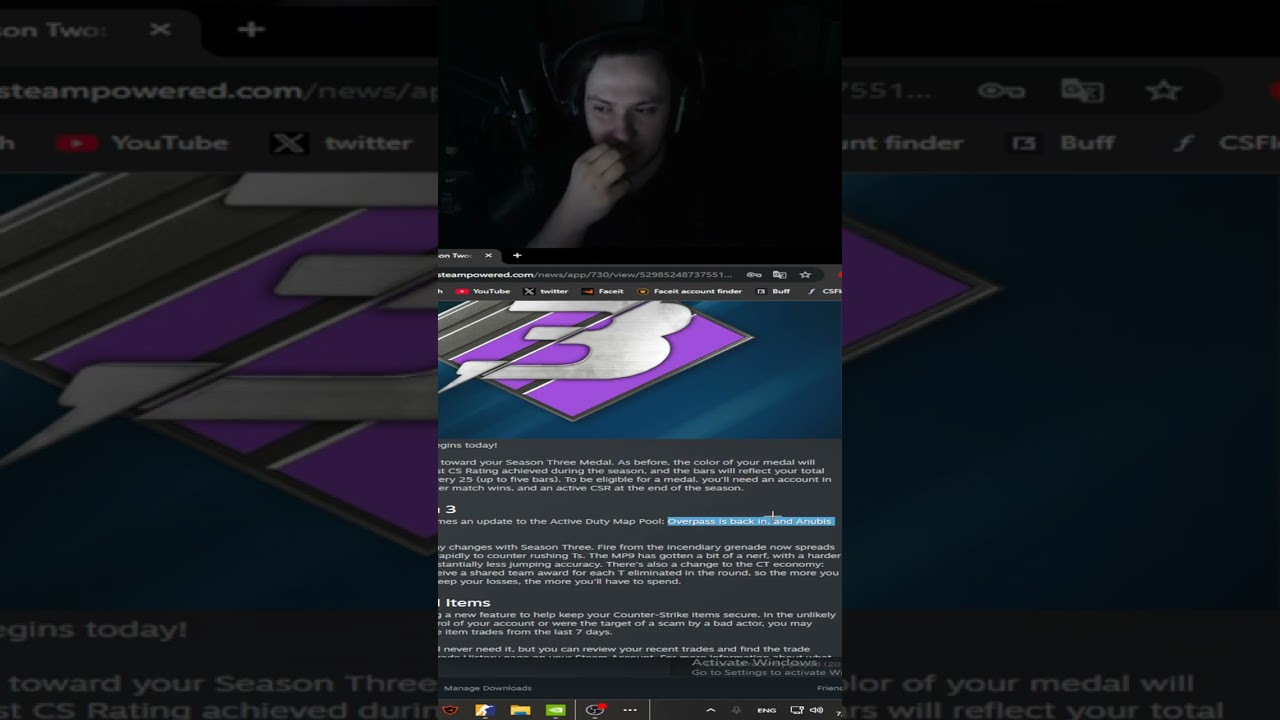Open File Explorer from the taskbar
1280x720 pixels.
pos(520,710)
